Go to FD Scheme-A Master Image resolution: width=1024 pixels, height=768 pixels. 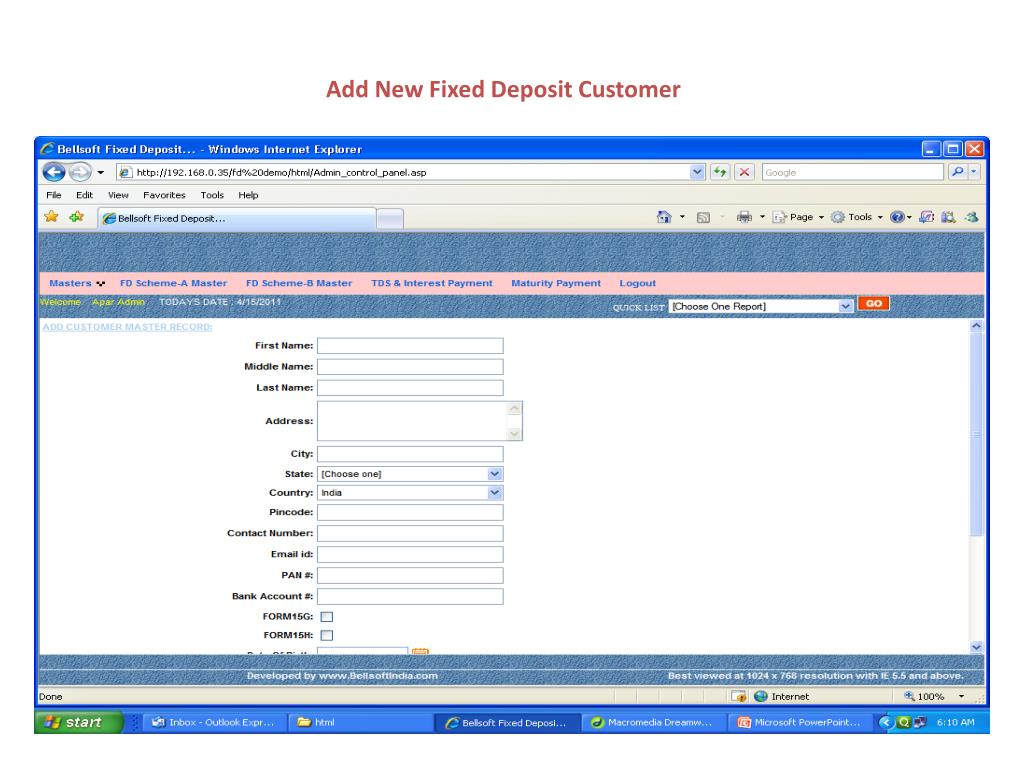pyautogui.click(x=174, y=283)
